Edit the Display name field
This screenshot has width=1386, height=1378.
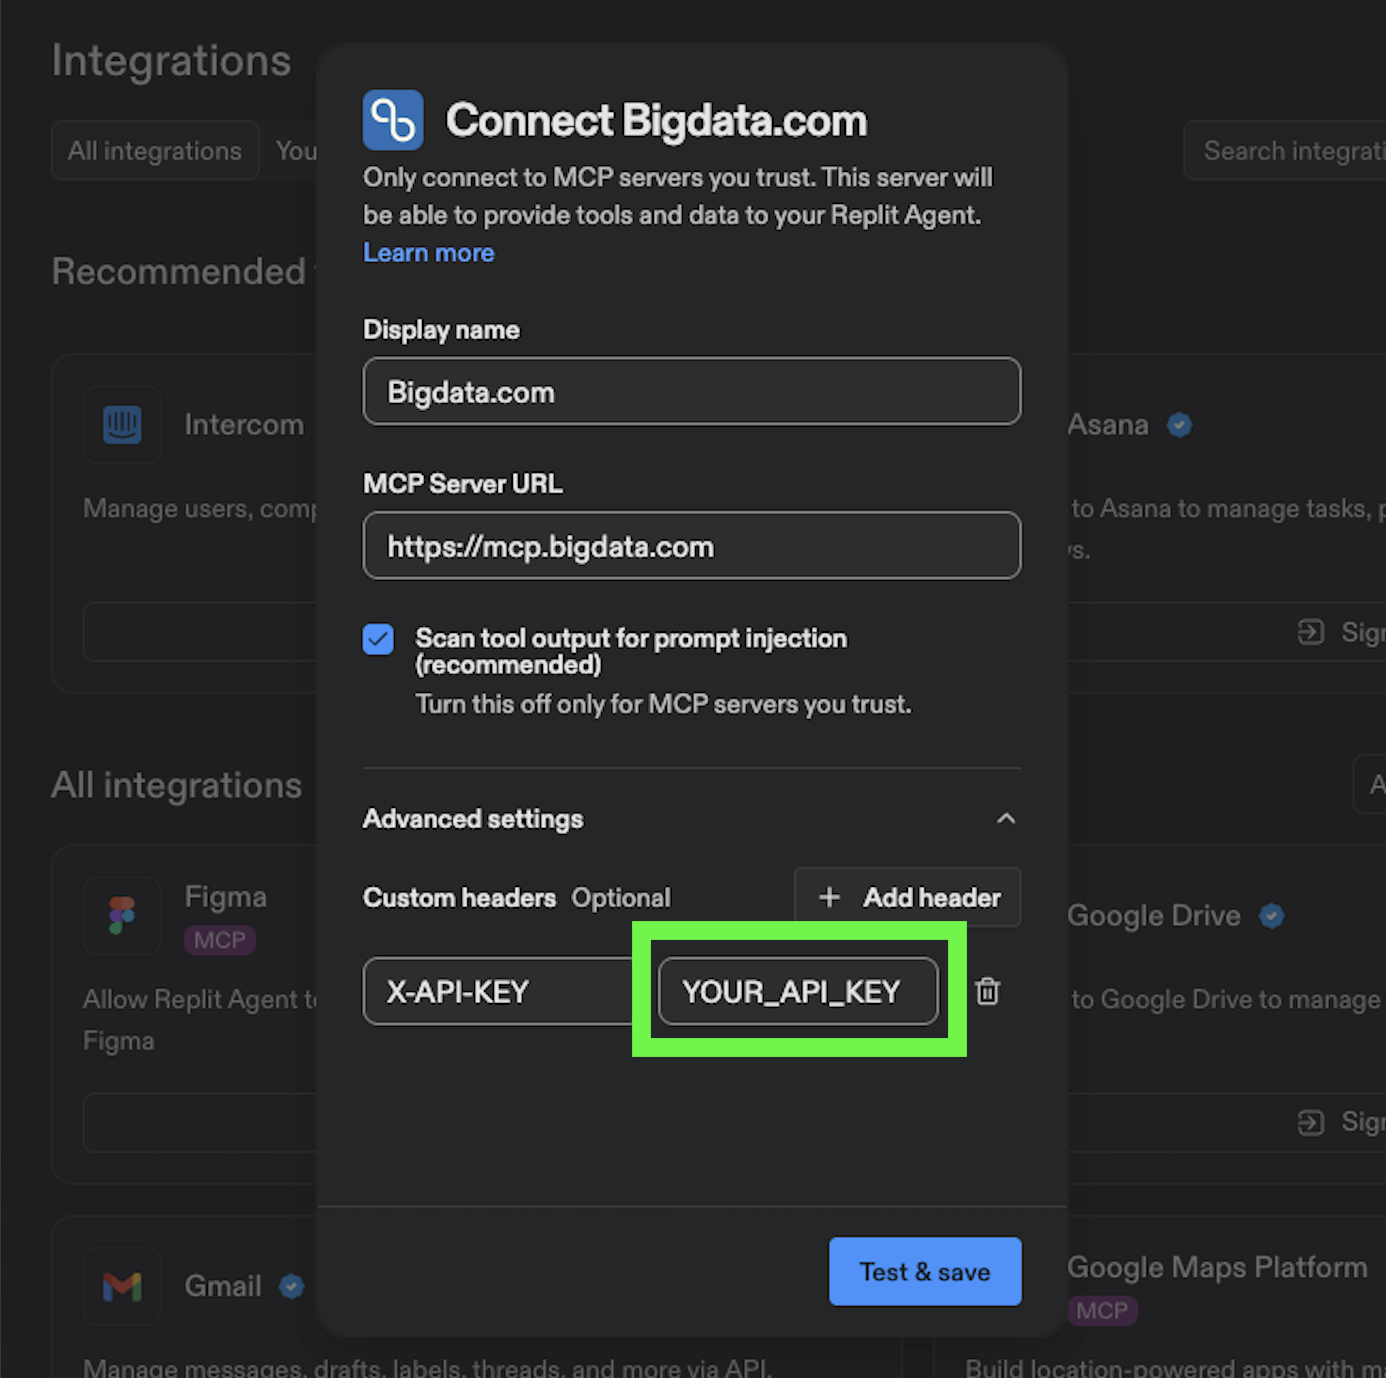coord(692,391)
